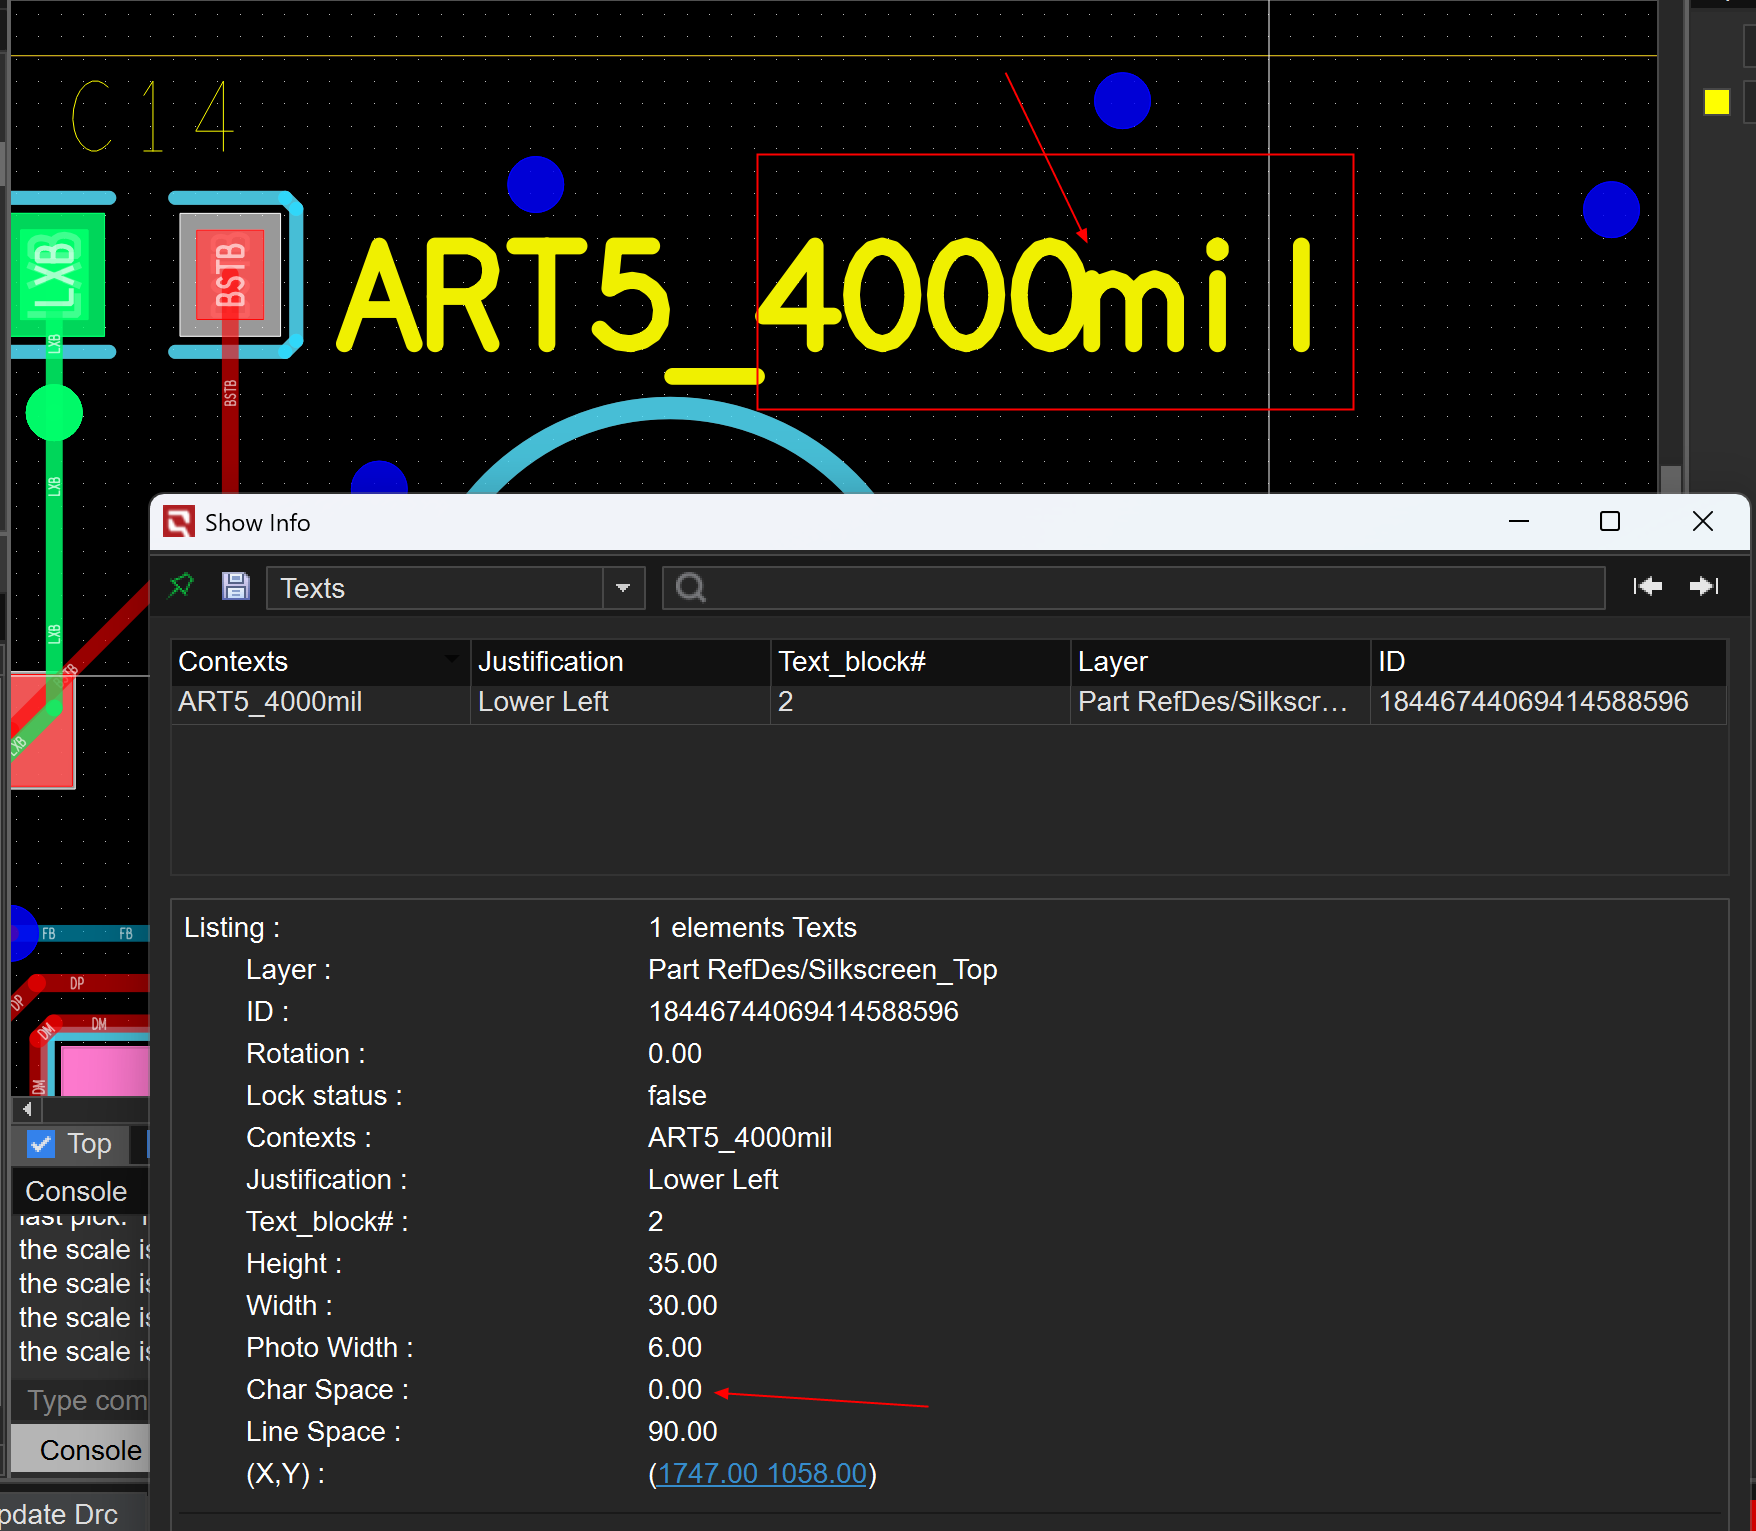Open the Update Drc tab

coord(60,1514)
